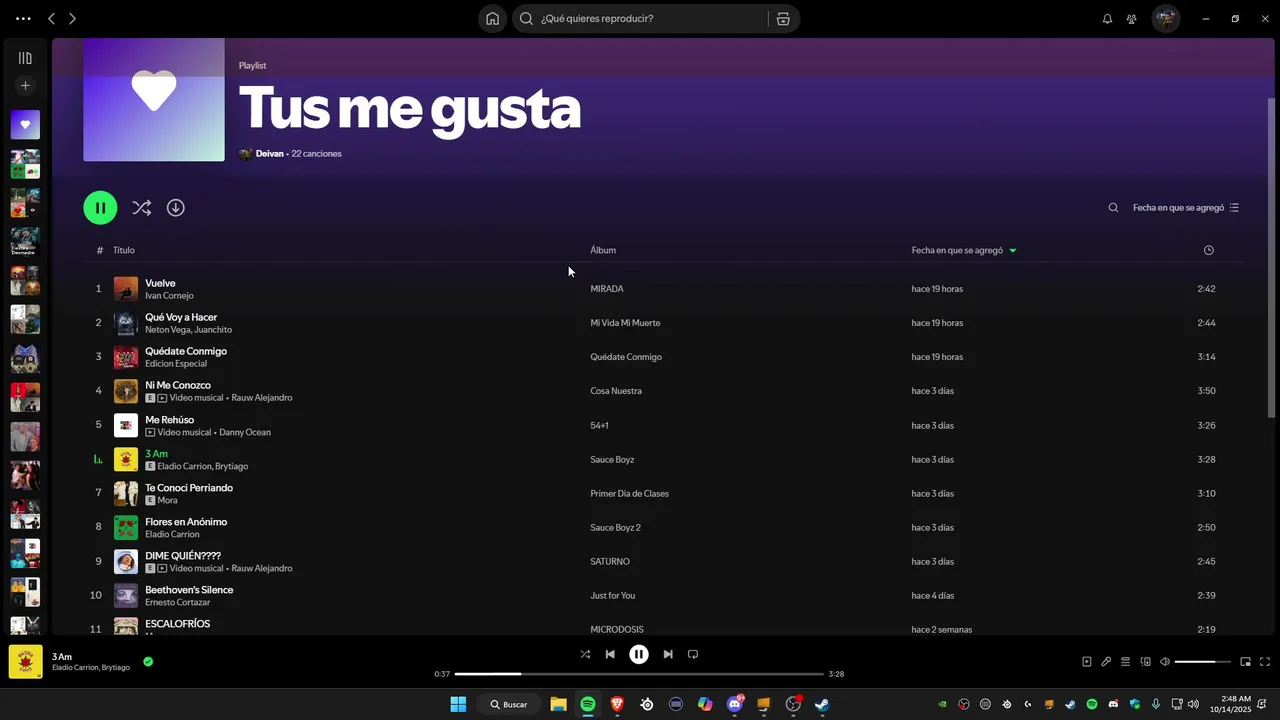
Task: Click the Spotify Home icon
Action: pos(492,19)
